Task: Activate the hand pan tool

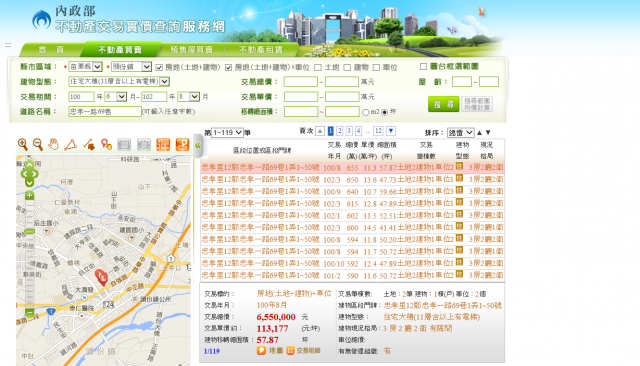Action: pyautogui.click(x=53, y=144)
